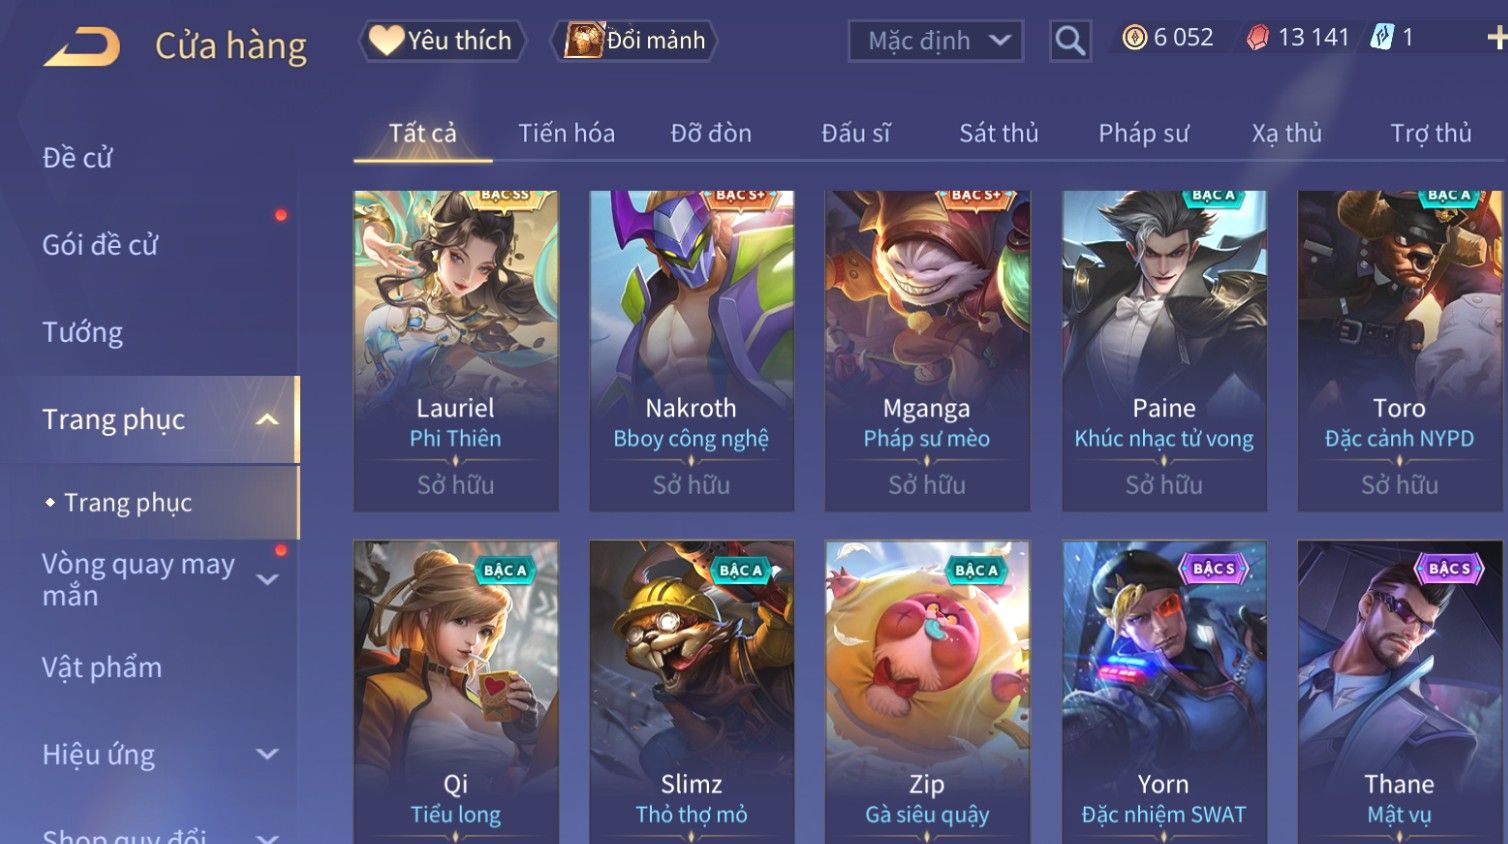Switch to the Pháp sư tab
This screenshot has height=844, width=1508.
click(x=1144, y=133)
